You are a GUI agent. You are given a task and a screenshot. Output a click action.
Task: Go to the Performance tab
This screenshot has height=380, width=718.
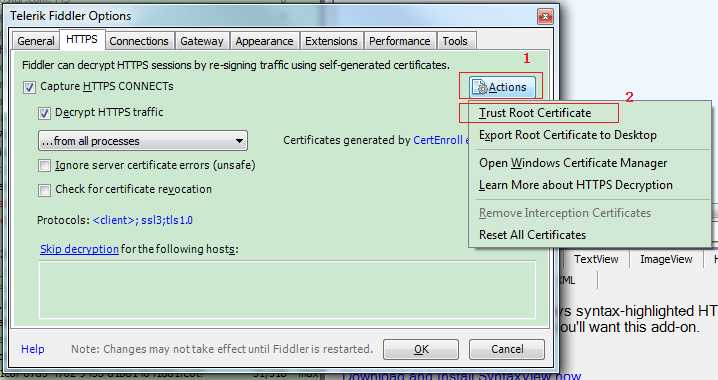coord(400,41)
